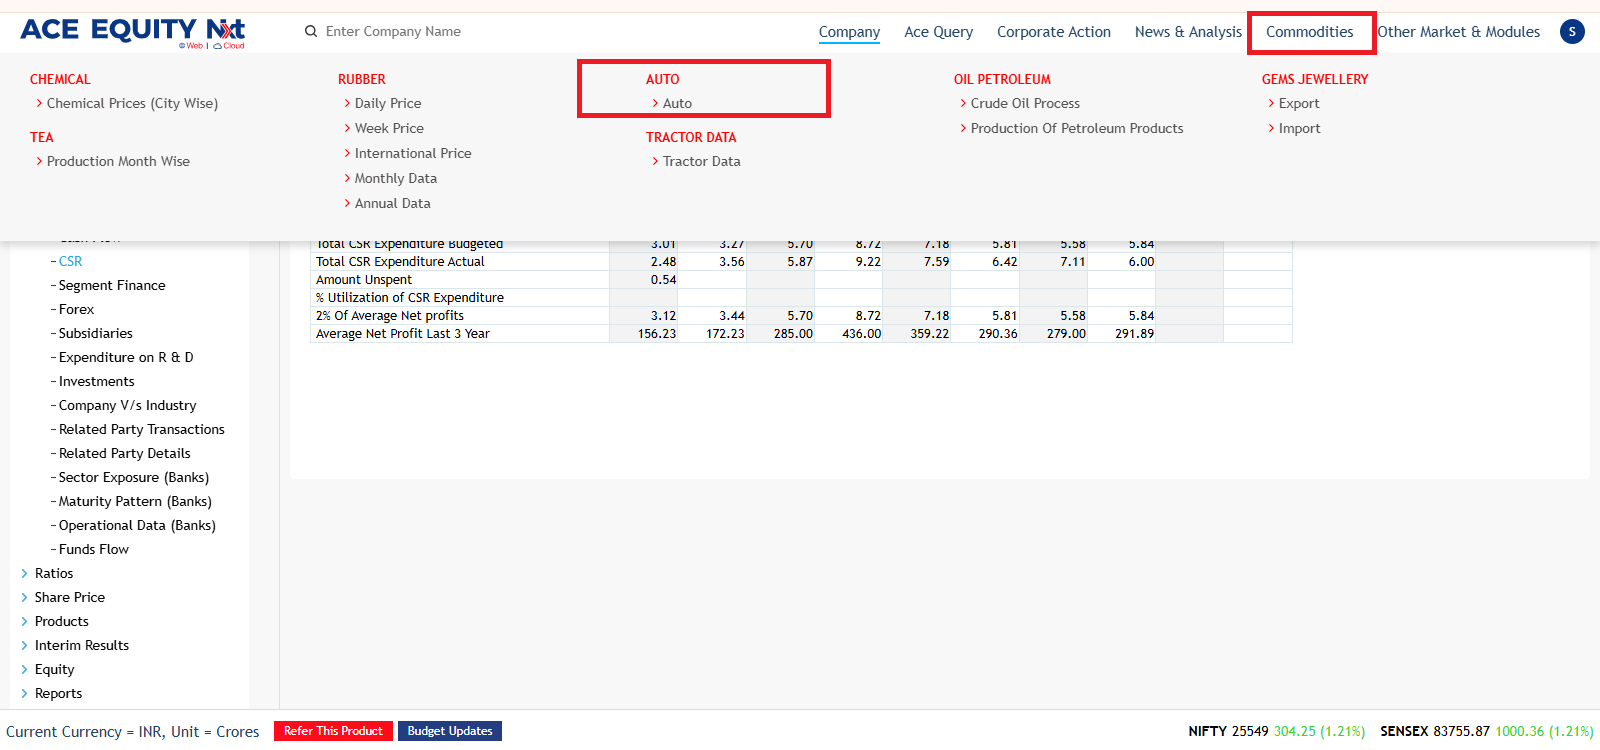Screen dimensions: 1600x750
Task: Open Rubber International Price
Action: tap(412, 153)
